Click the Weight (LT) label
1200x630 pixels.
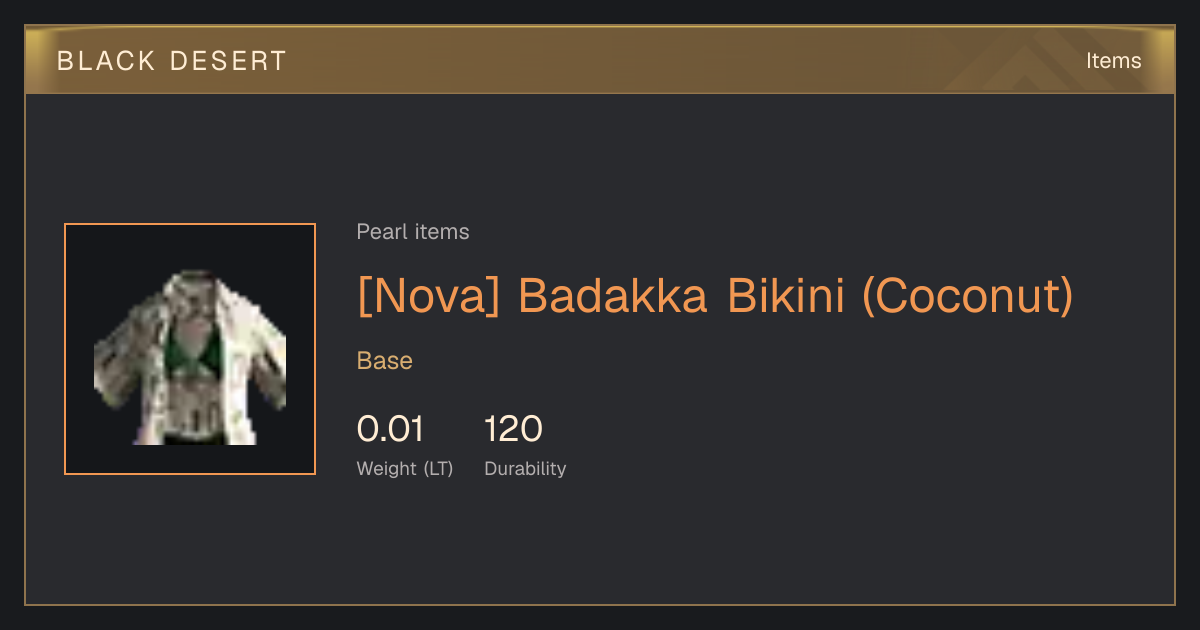[x=405, y=469]
